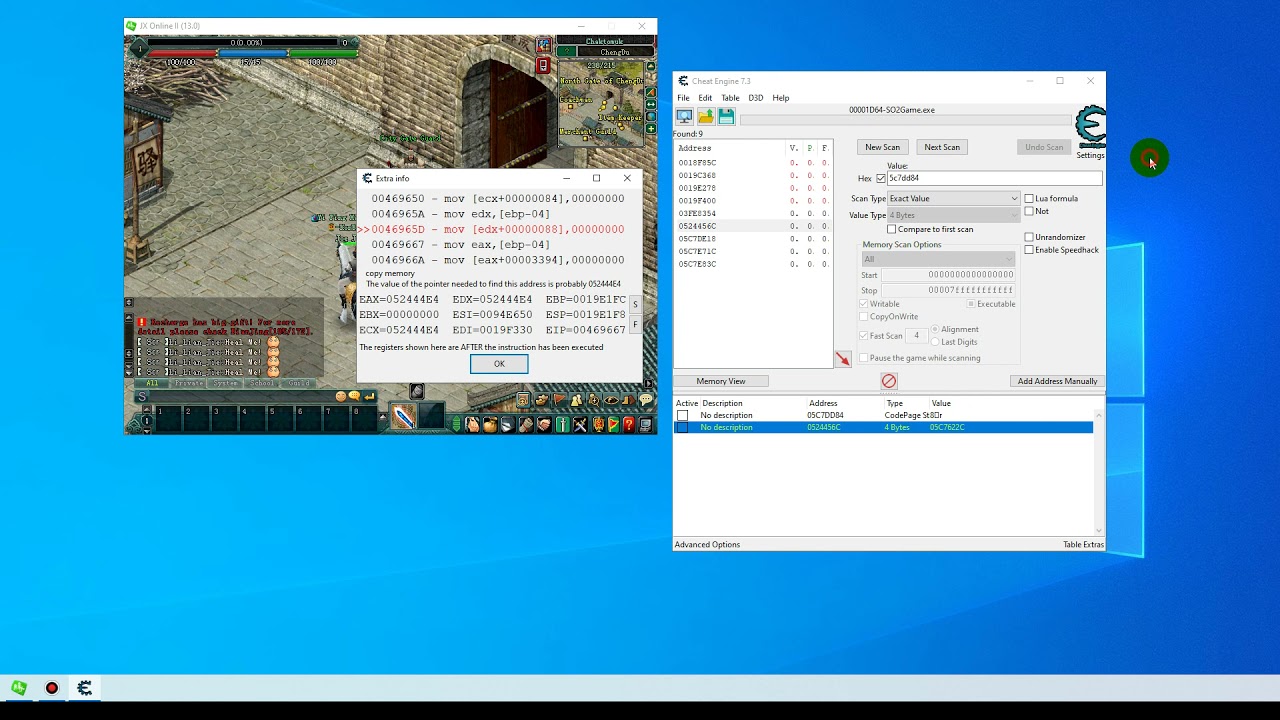Click the red arrow add-to-list icon
The height and width of the screenshot is (720, 1280).
[842, 359]
